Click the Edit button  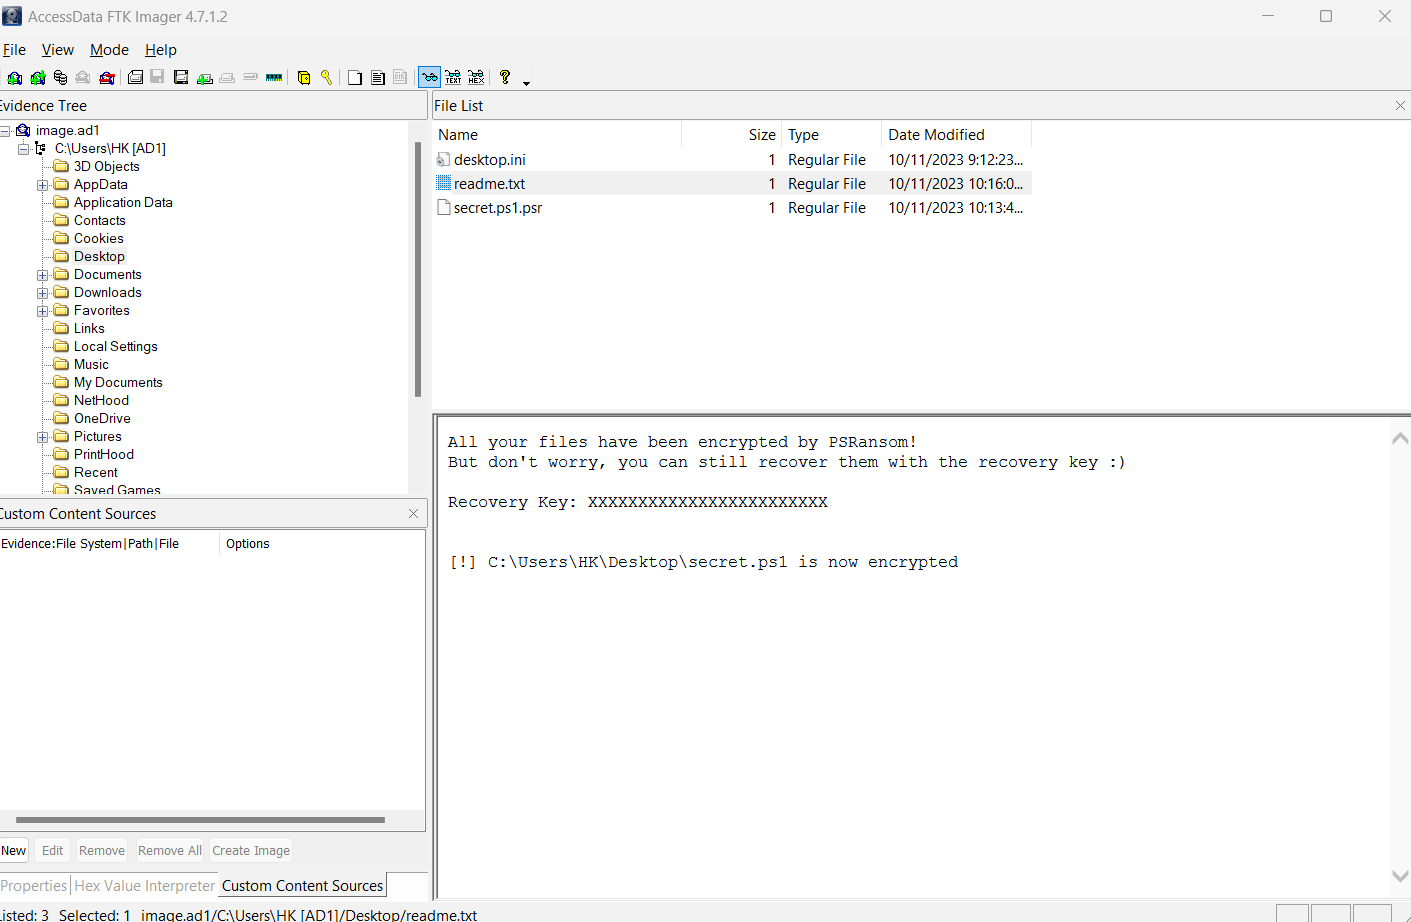click(x=53, y=851)
